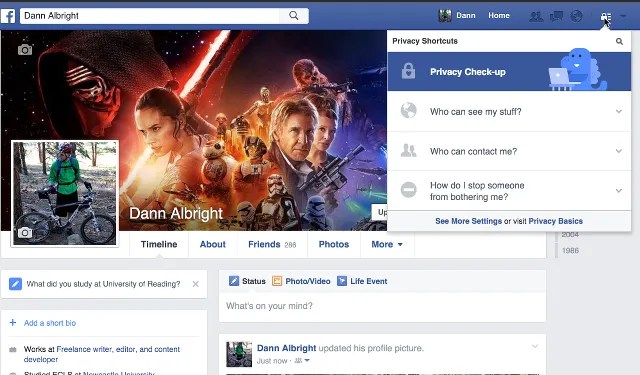Open notifications globe icon
640x375 pixels.
pyautogui.click(x=576, y=16)
